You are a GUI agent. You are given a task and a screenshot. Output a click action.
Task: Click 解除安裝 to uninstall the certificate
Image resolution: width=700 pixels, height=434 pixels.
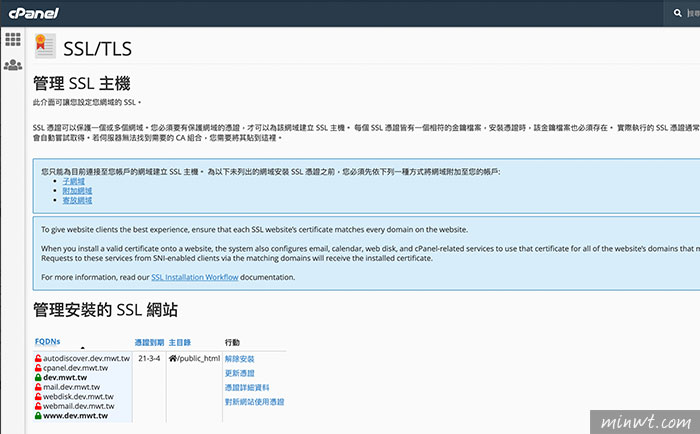pyautogui.click(x=239, y=359)
